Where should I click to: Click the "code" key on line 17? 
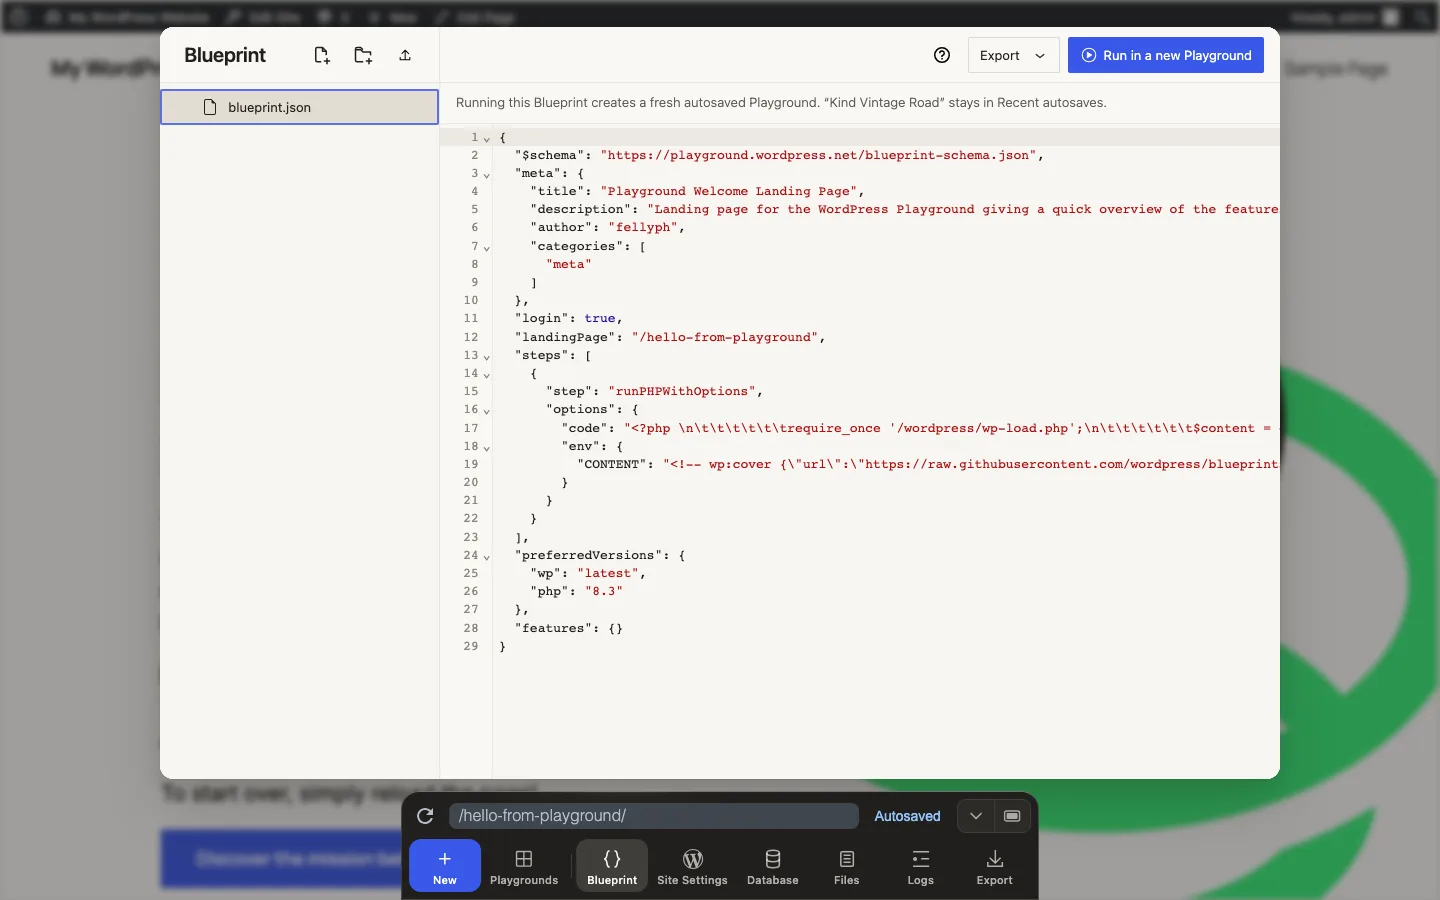(584, 428)
